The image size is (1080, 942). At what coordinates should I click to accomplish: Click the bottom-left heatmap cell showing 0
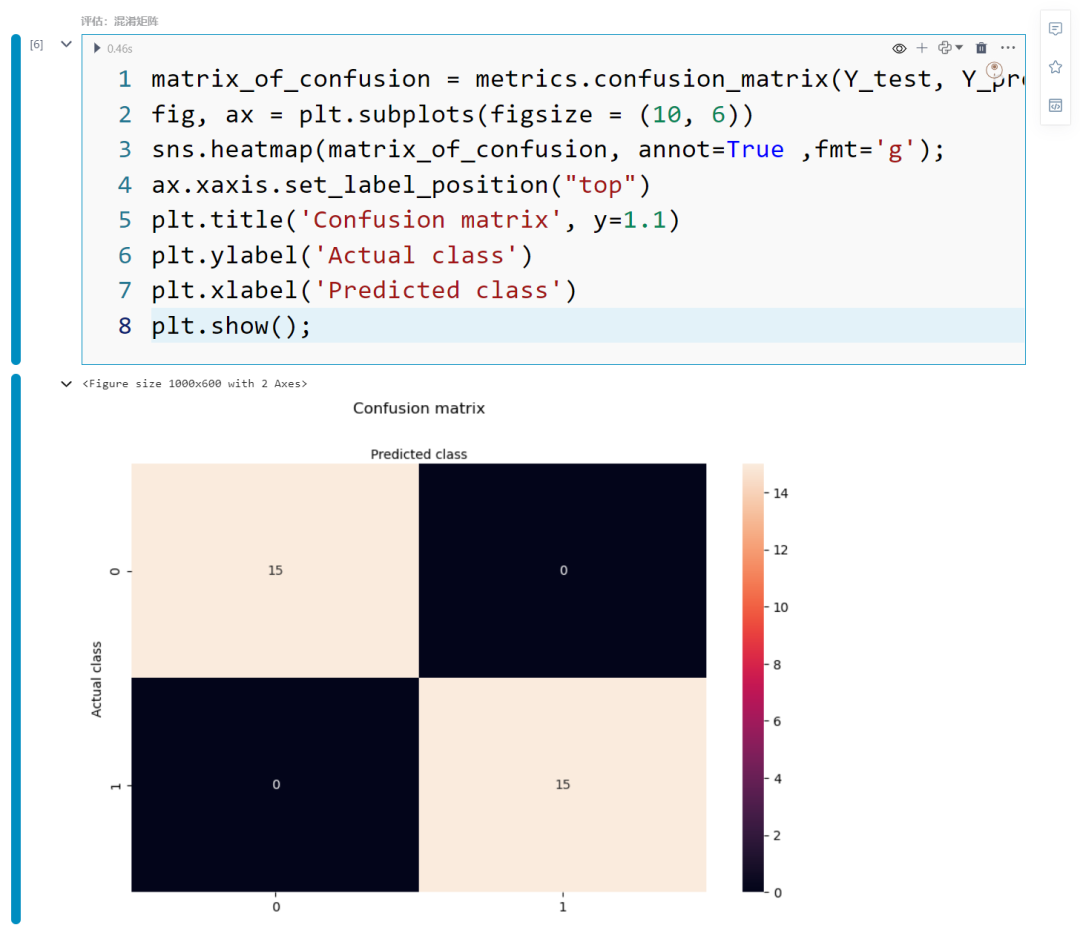click(275, 784)
